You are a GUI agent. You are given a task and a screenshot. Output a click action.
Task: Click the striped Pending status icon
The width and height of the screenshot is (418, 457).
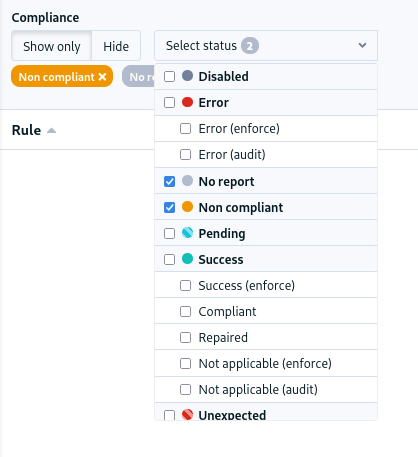pos(187,233)
